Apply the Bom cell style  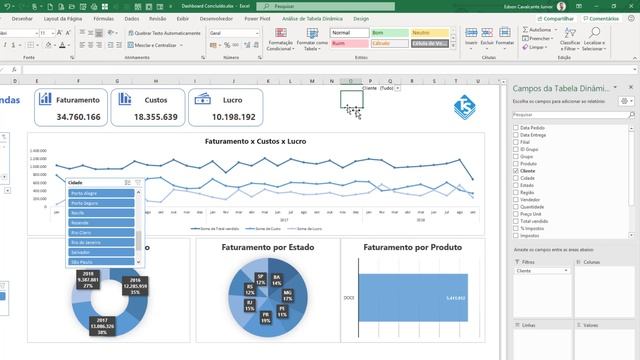tap(390, 33)
